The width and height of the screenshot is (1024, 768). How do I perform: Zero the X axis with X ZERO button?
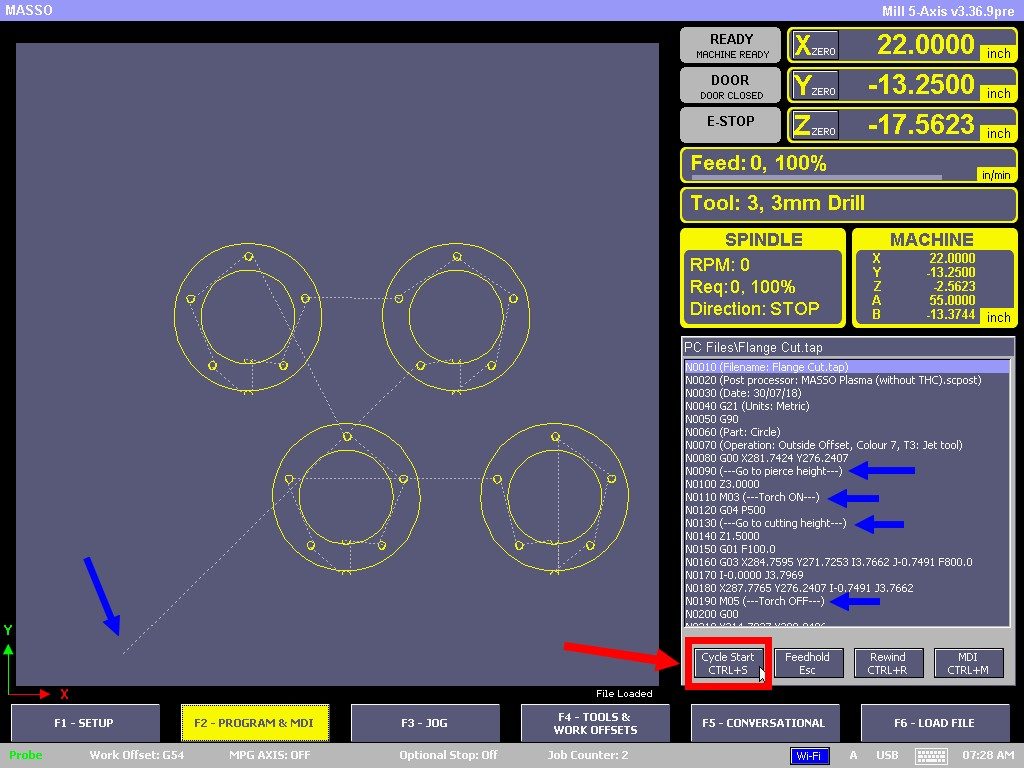tap(815, 46)
